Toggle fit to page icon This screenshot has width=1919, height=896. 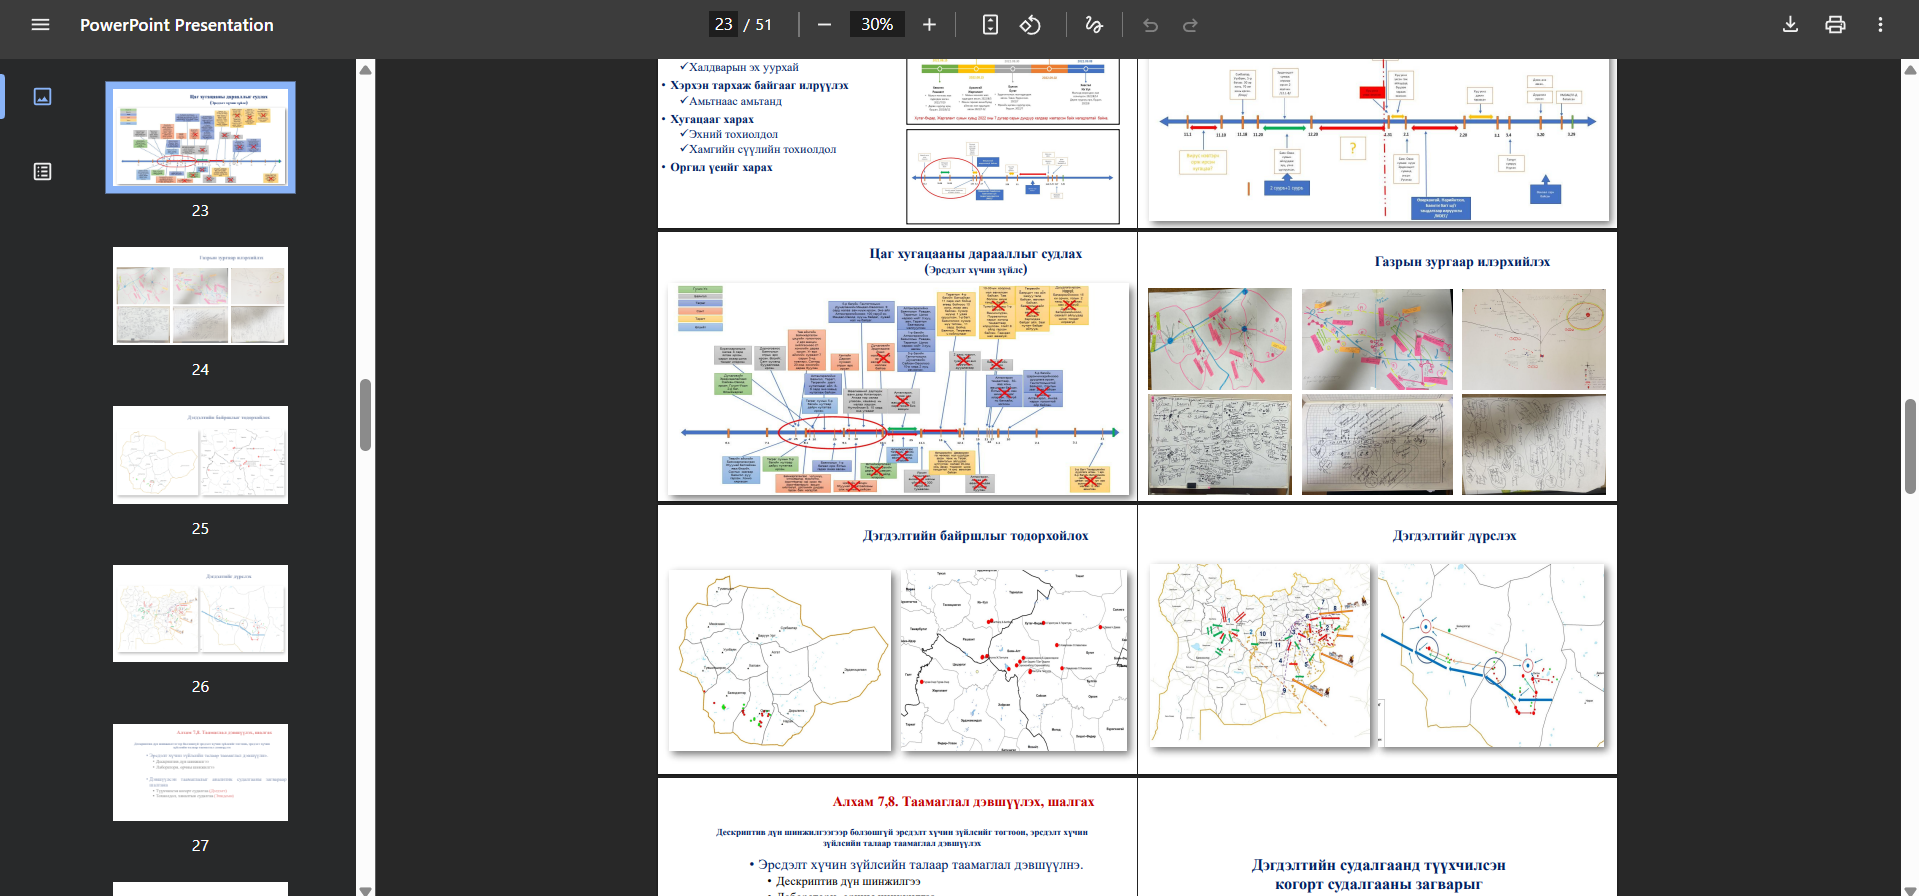point(990,25)
